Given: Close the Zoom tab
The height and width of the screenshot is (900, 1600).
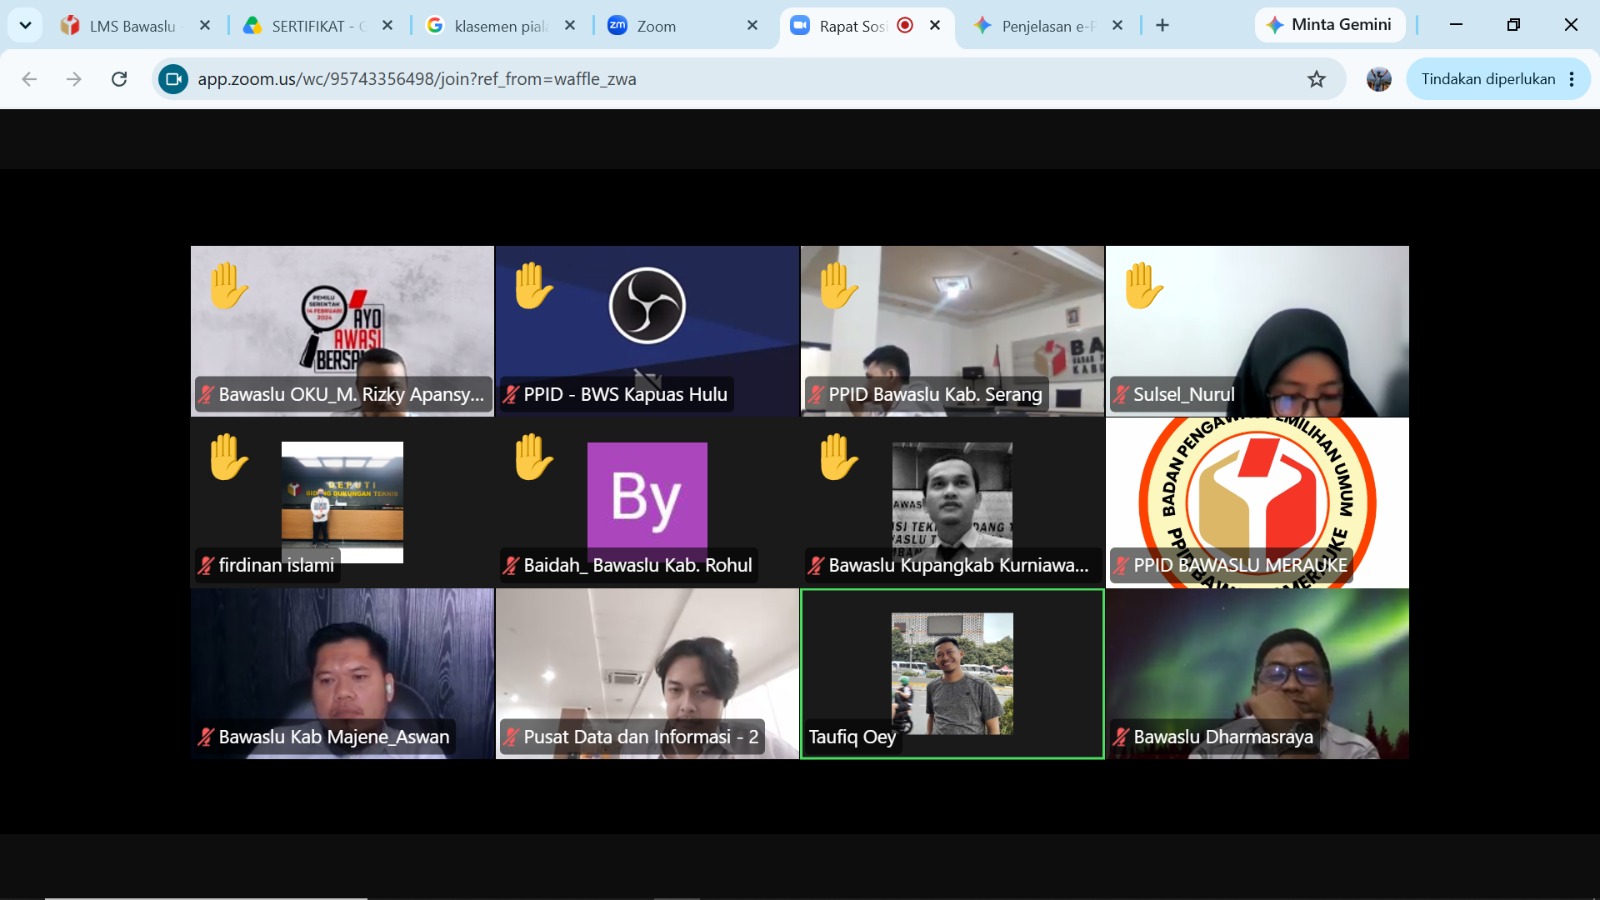Looking at the screenshot, I should pyautogui.click(x=753, y=26).
